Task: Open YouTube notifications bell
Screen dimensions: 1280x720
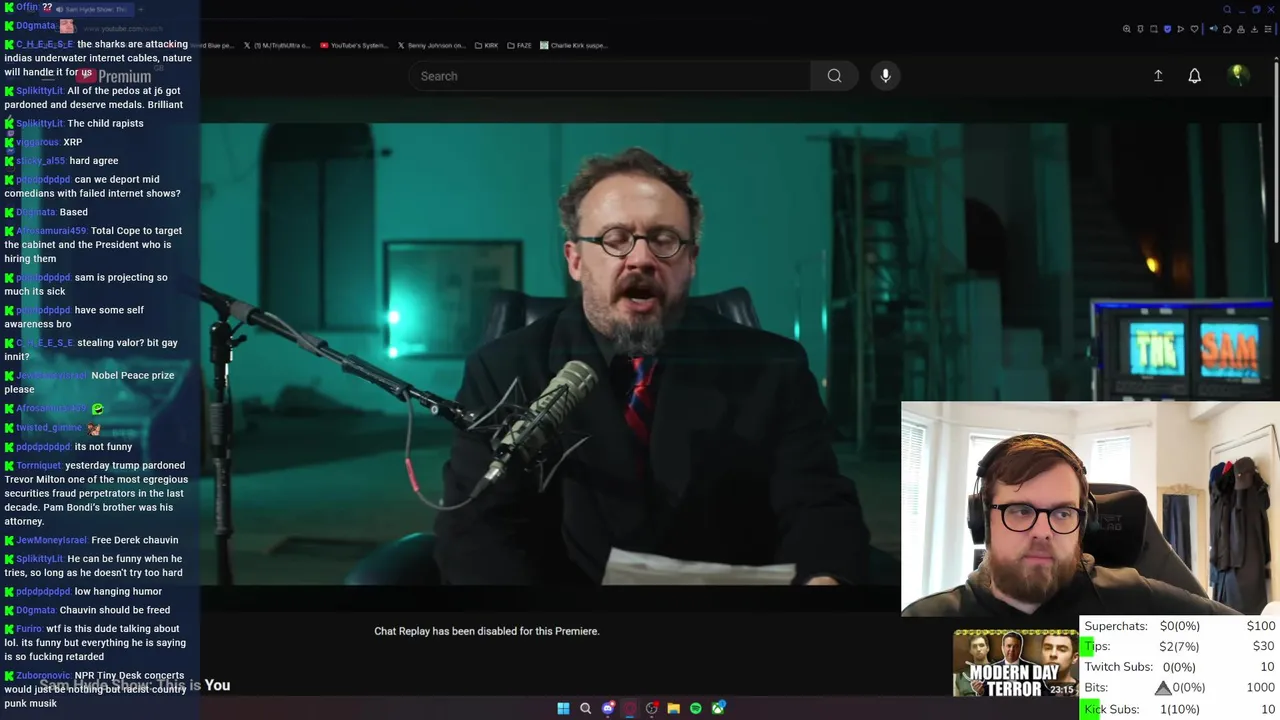Action: click(1194, 76)
